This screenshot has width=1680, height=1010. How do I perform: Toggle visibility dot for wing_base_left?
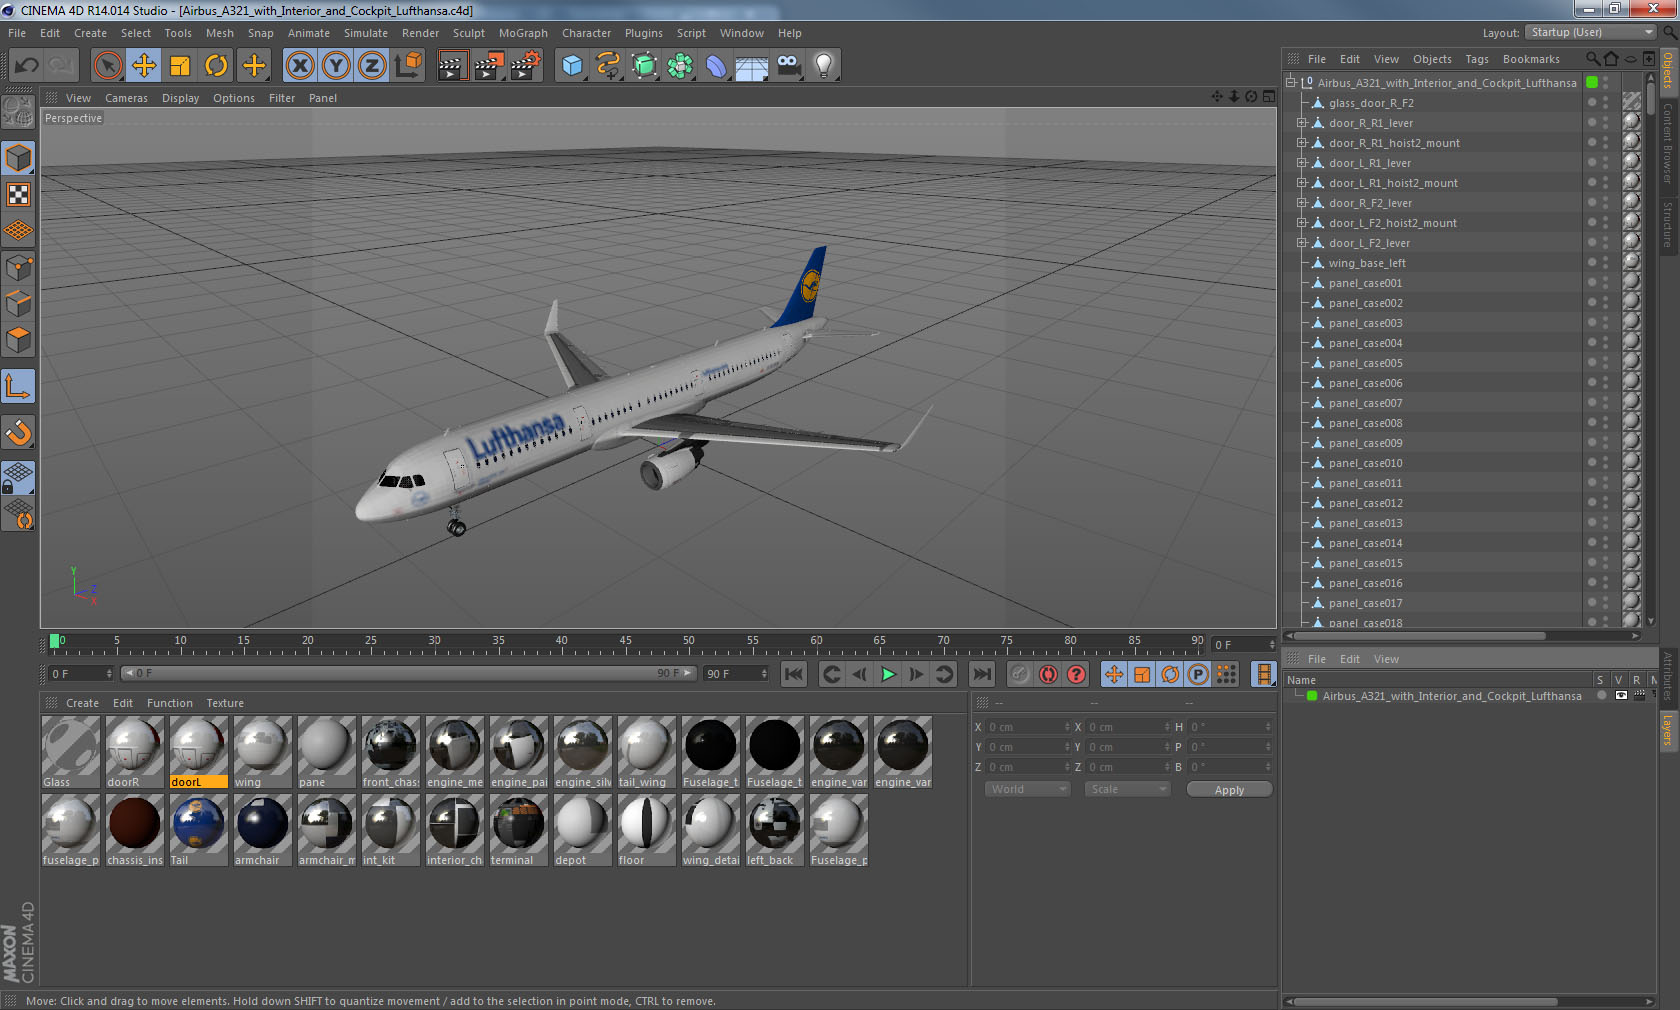1592,260
